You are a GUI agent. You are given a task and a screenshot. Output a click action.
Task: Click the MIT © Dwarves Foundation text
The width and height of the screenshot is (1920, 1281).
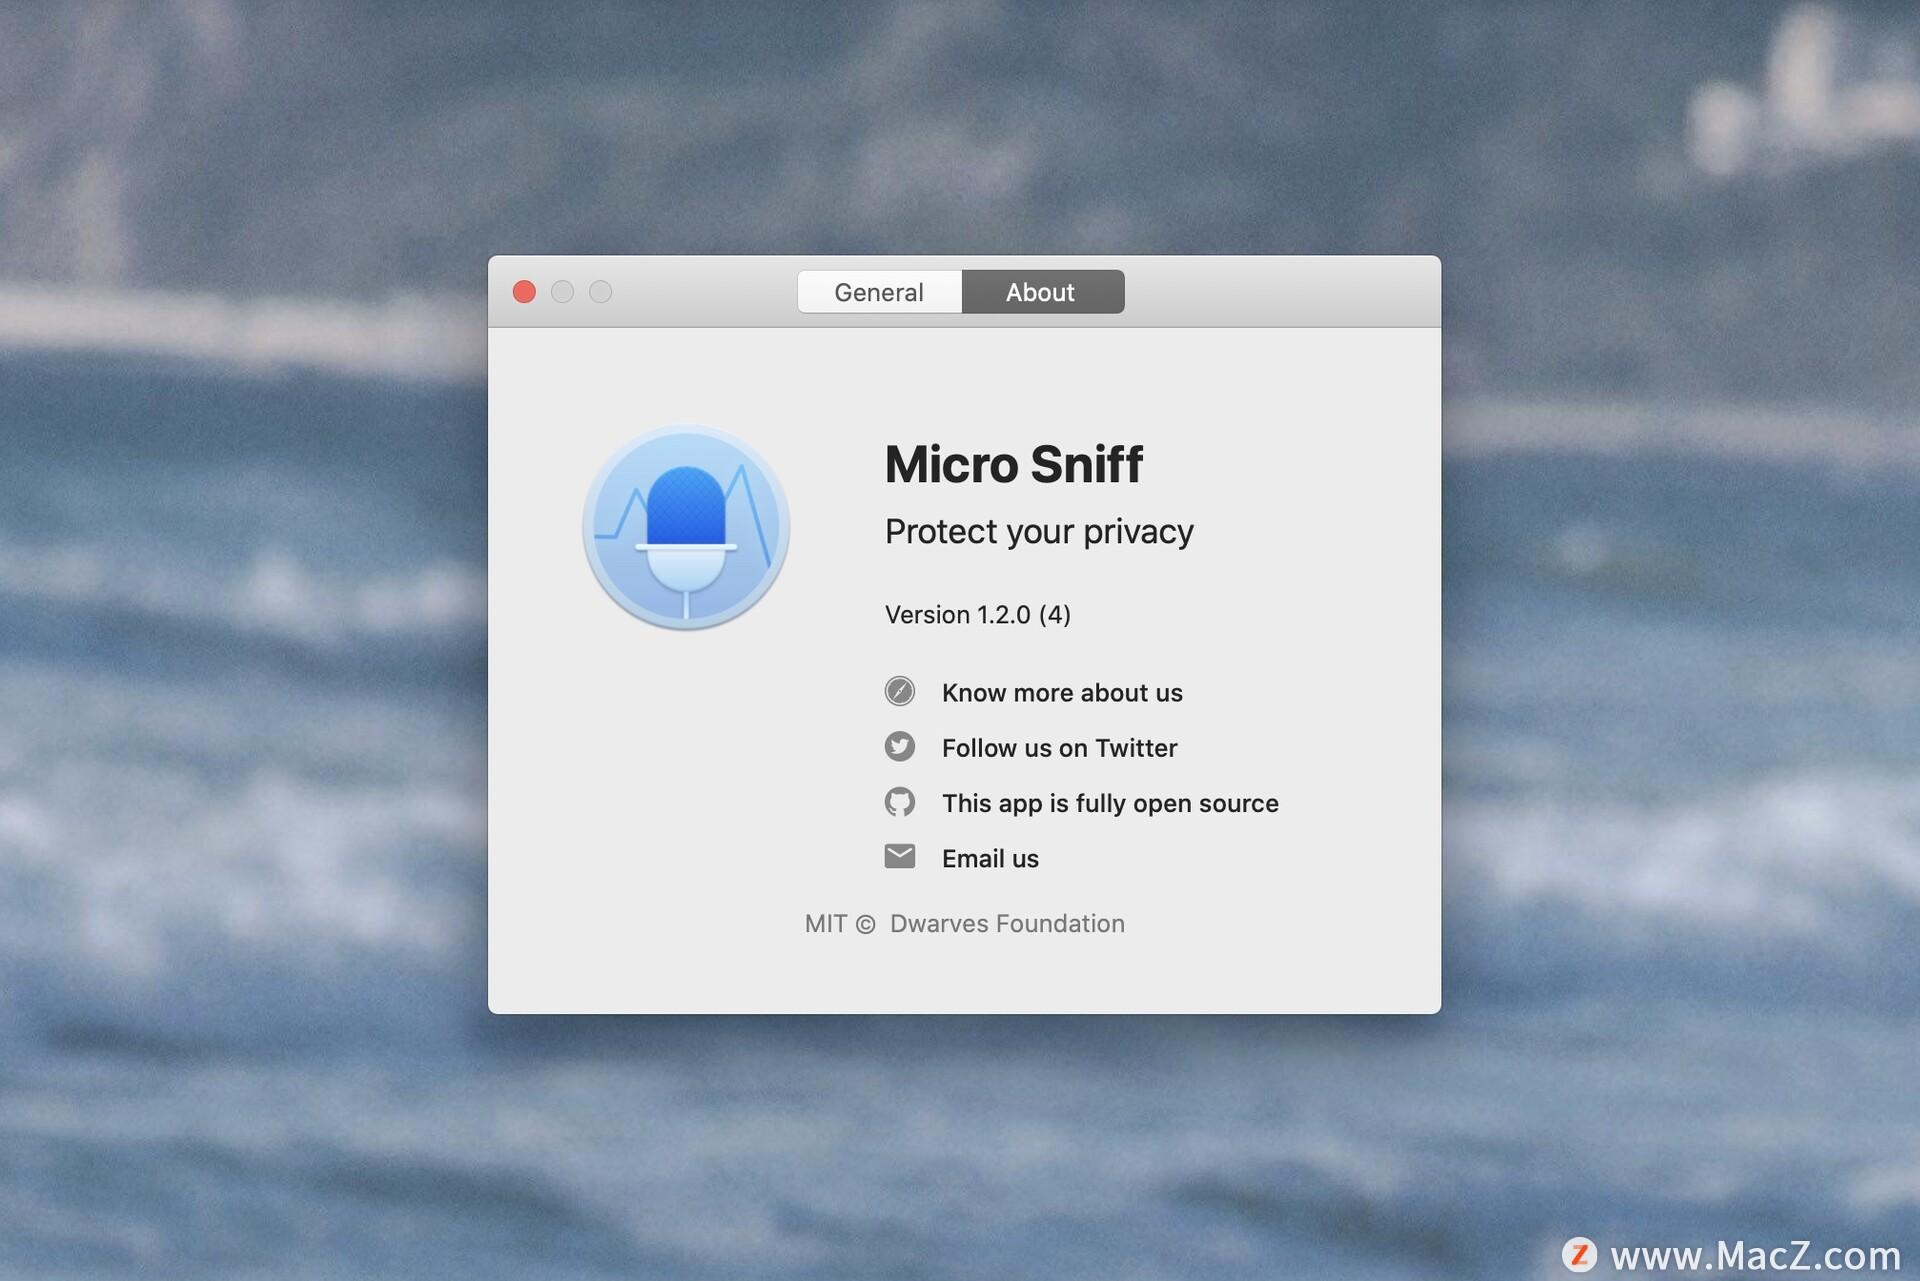[964, 924]
